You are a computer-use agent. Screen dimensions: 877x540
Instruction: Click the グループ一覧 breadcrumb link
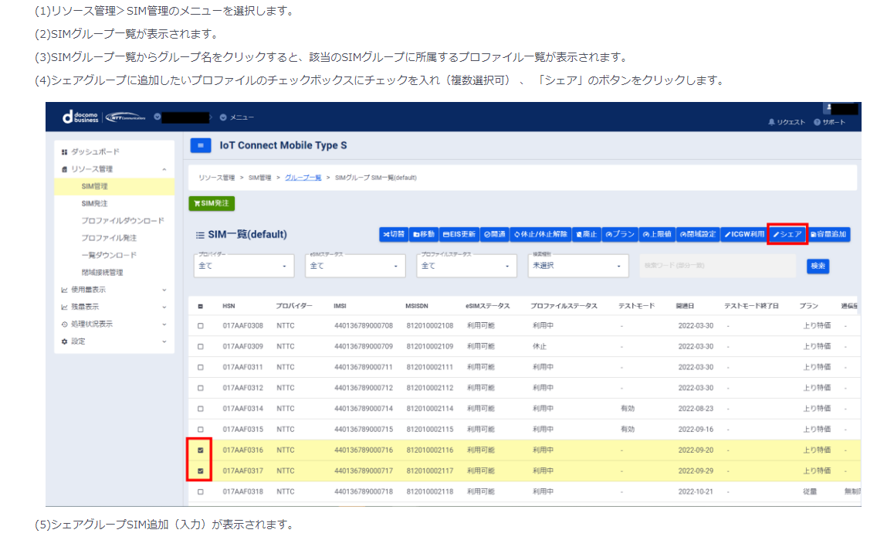pos(303,177)
